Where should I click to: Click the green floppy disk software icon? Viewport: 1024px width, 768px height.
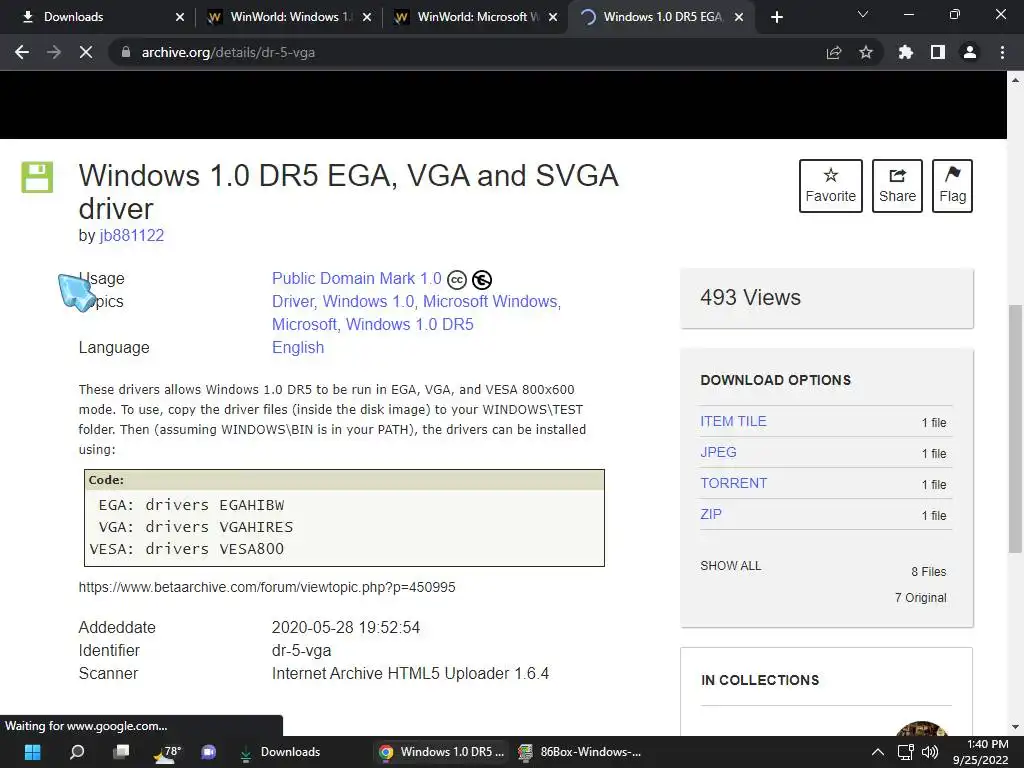(x=37, y=177)
